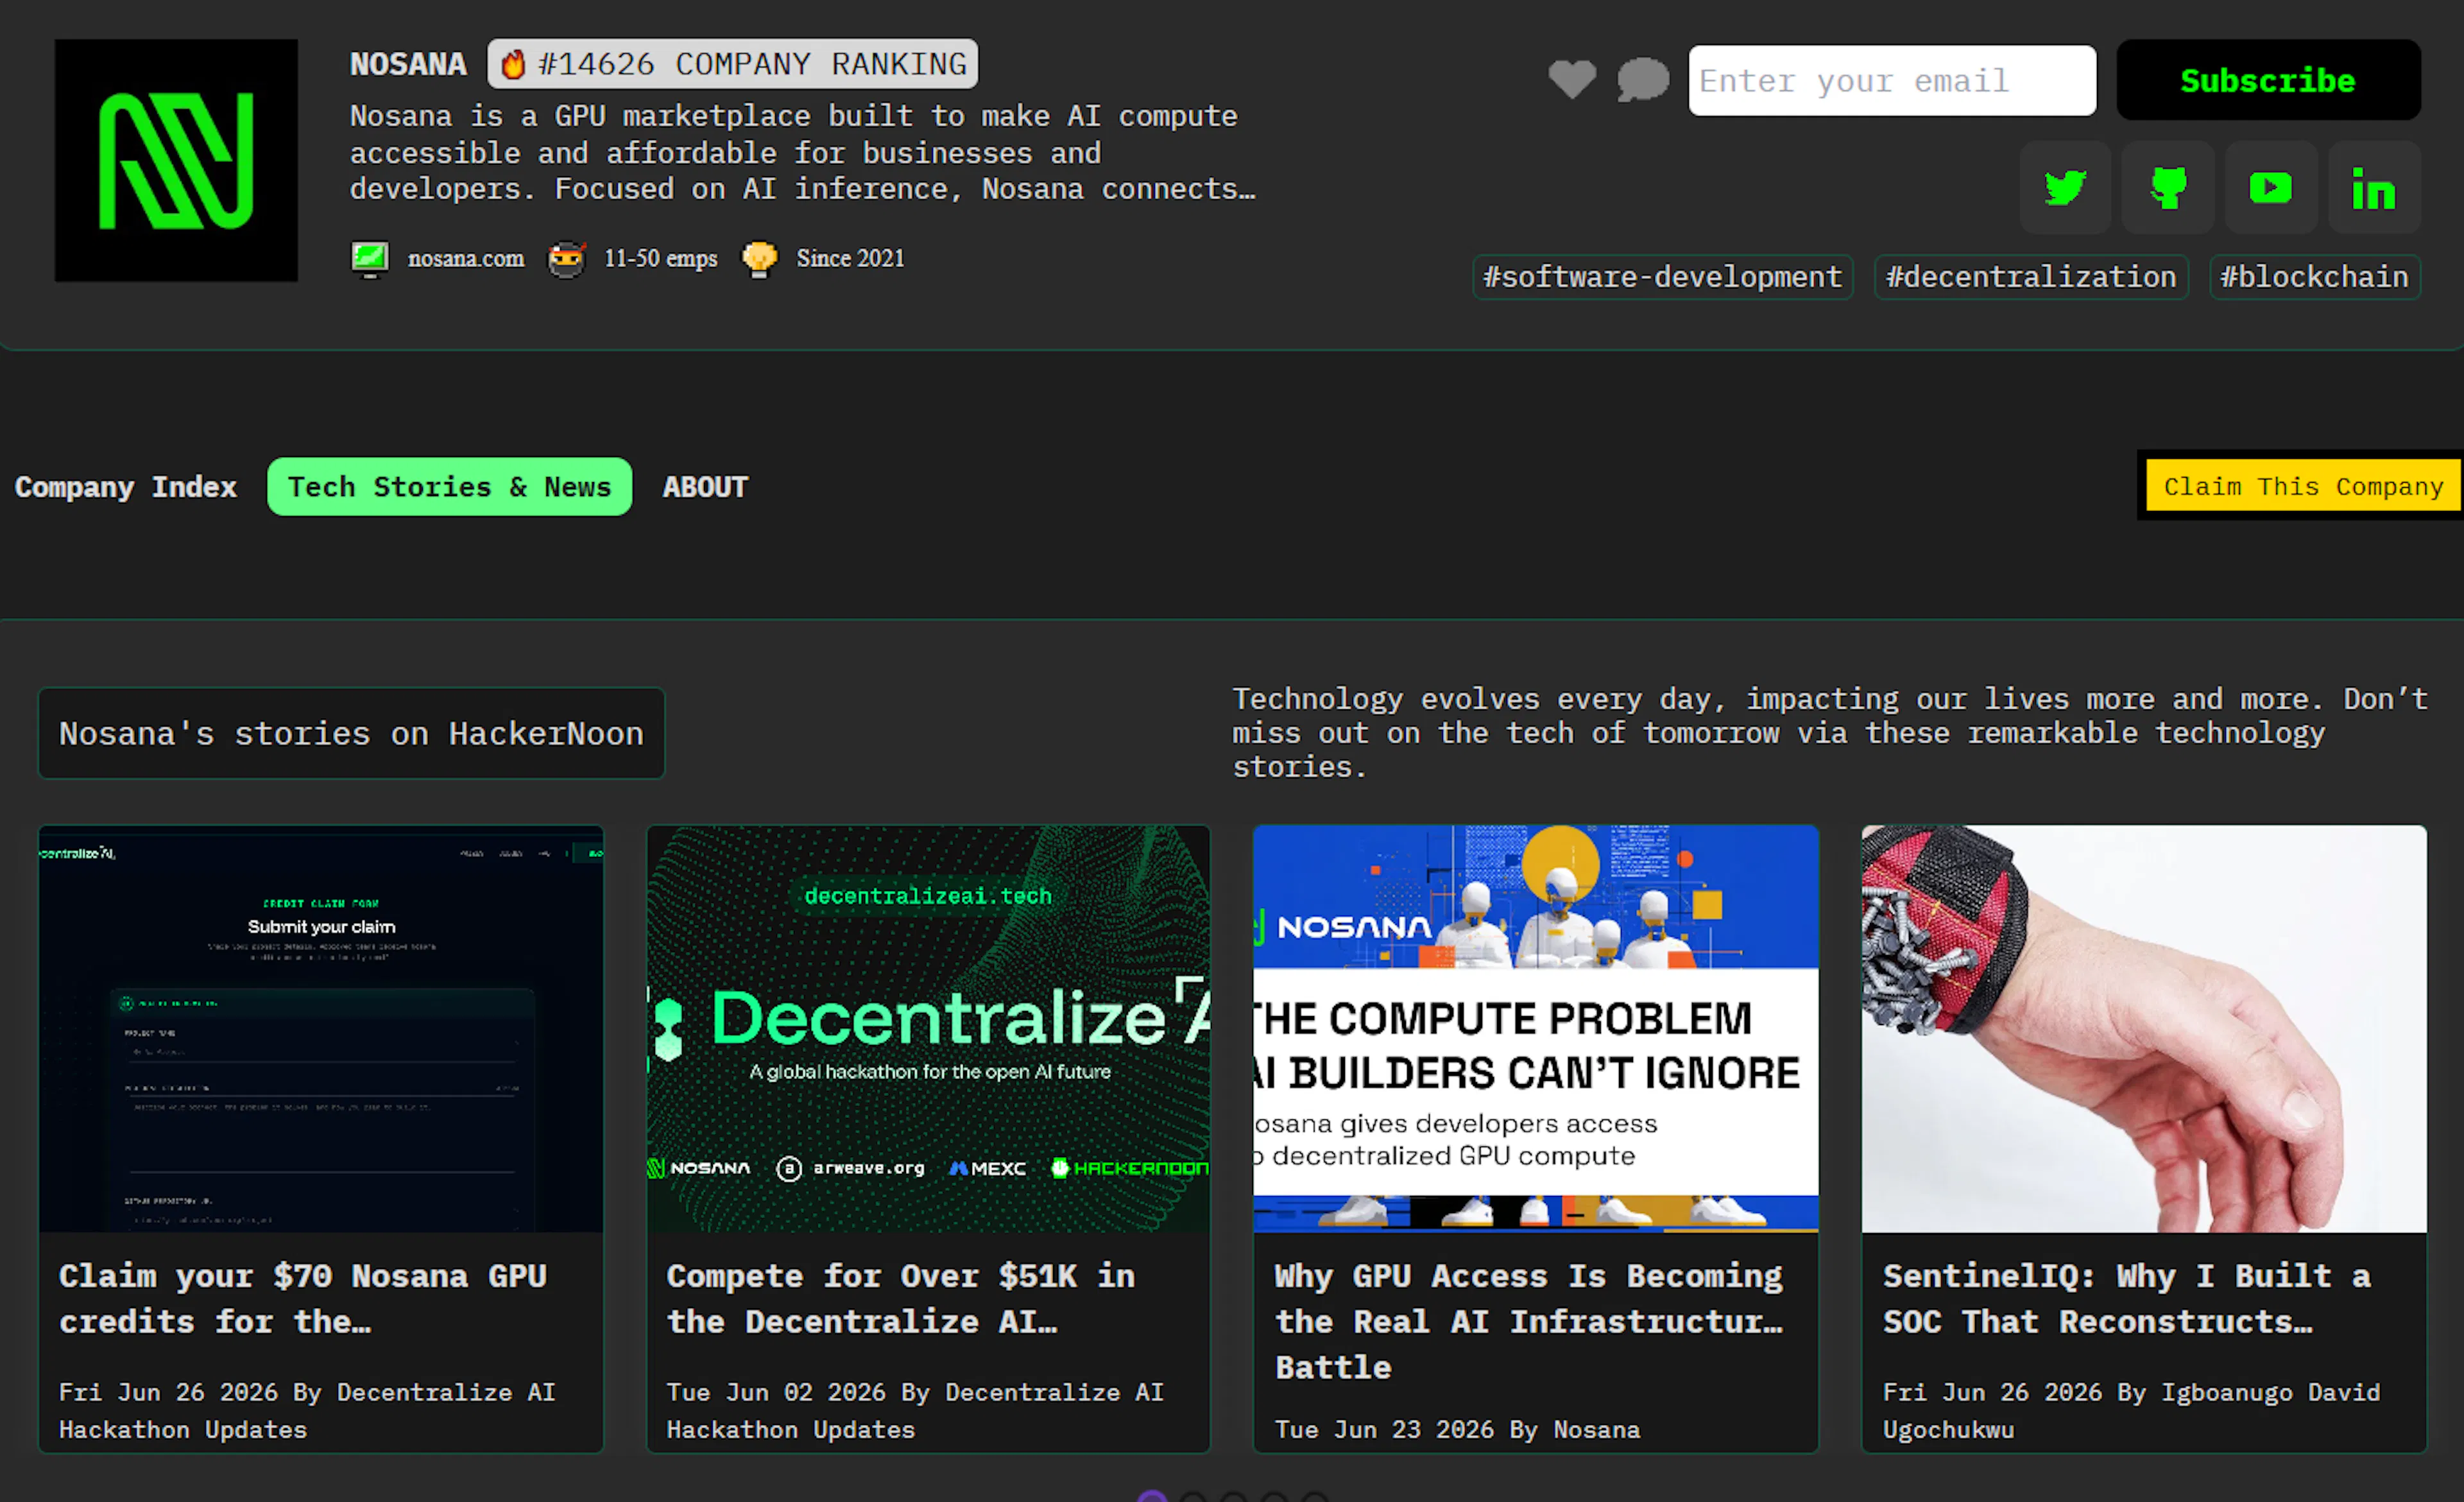This screenshot has width=2464, height=1502.
Task: Click the Claim This Company button
Action: pyautogui.click(x=2303, y=486)
